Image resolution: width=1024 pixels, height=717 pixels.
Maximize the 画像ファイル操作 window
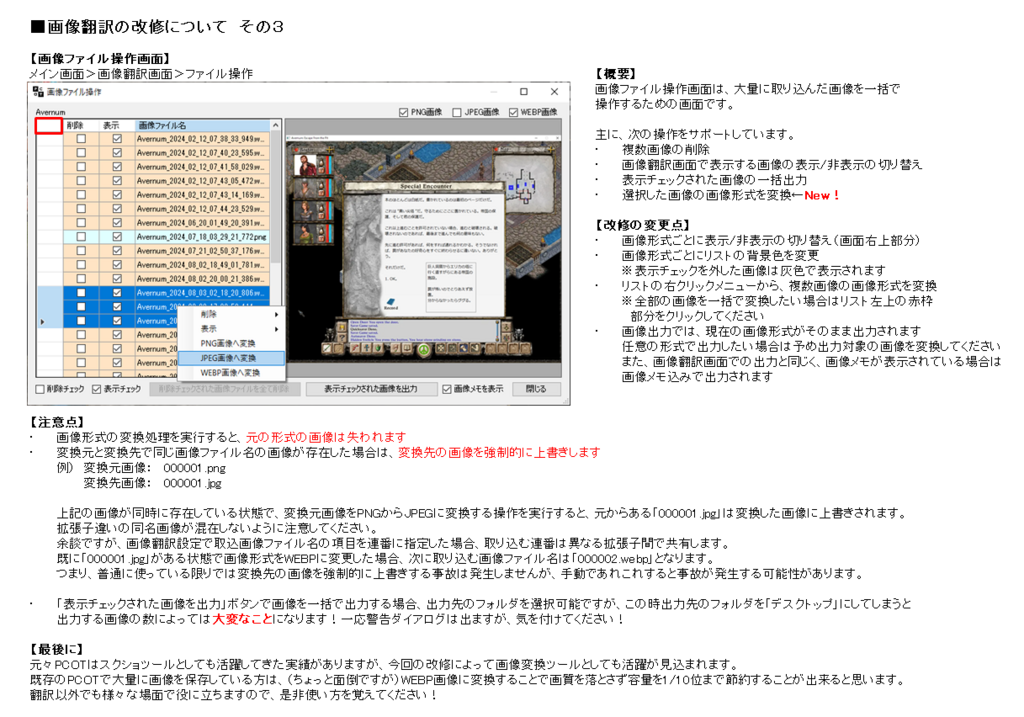coord(524,91)
